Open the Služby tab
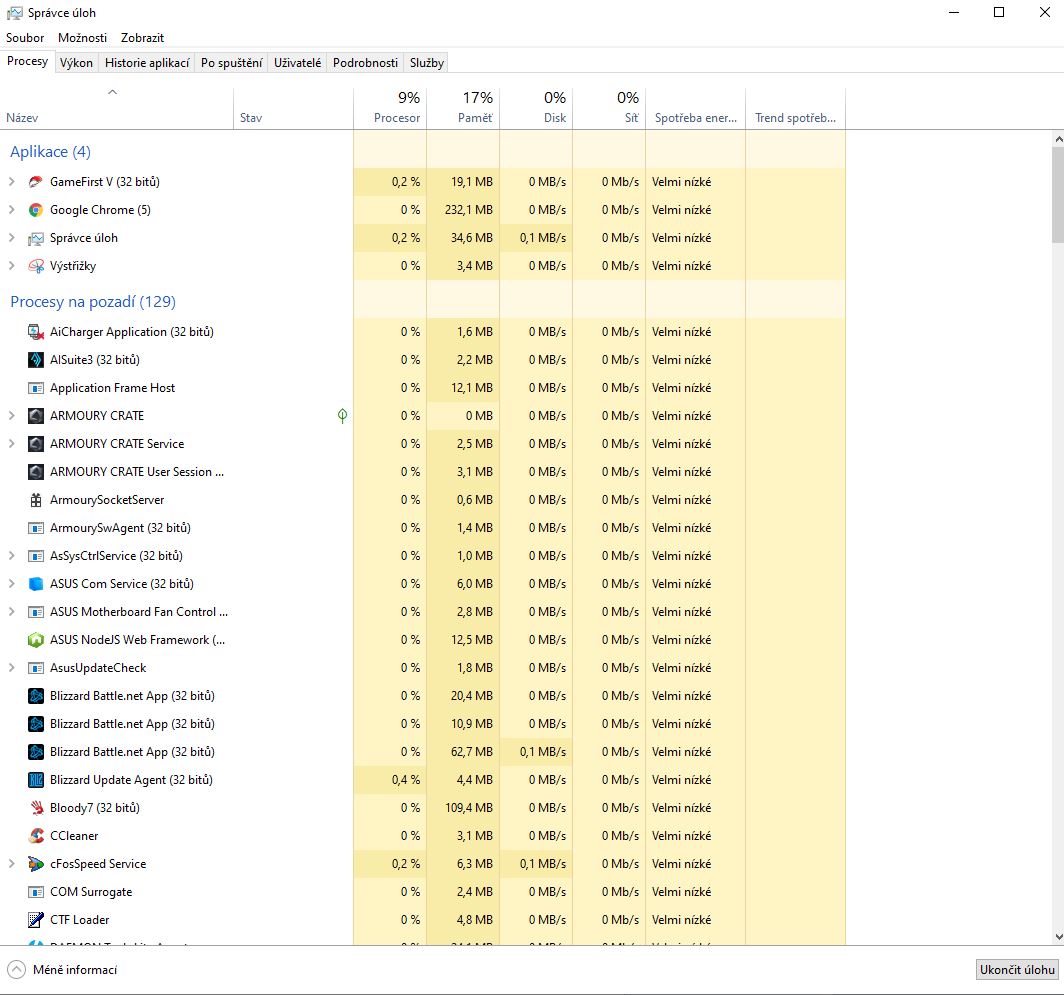 tap(426, 62)
